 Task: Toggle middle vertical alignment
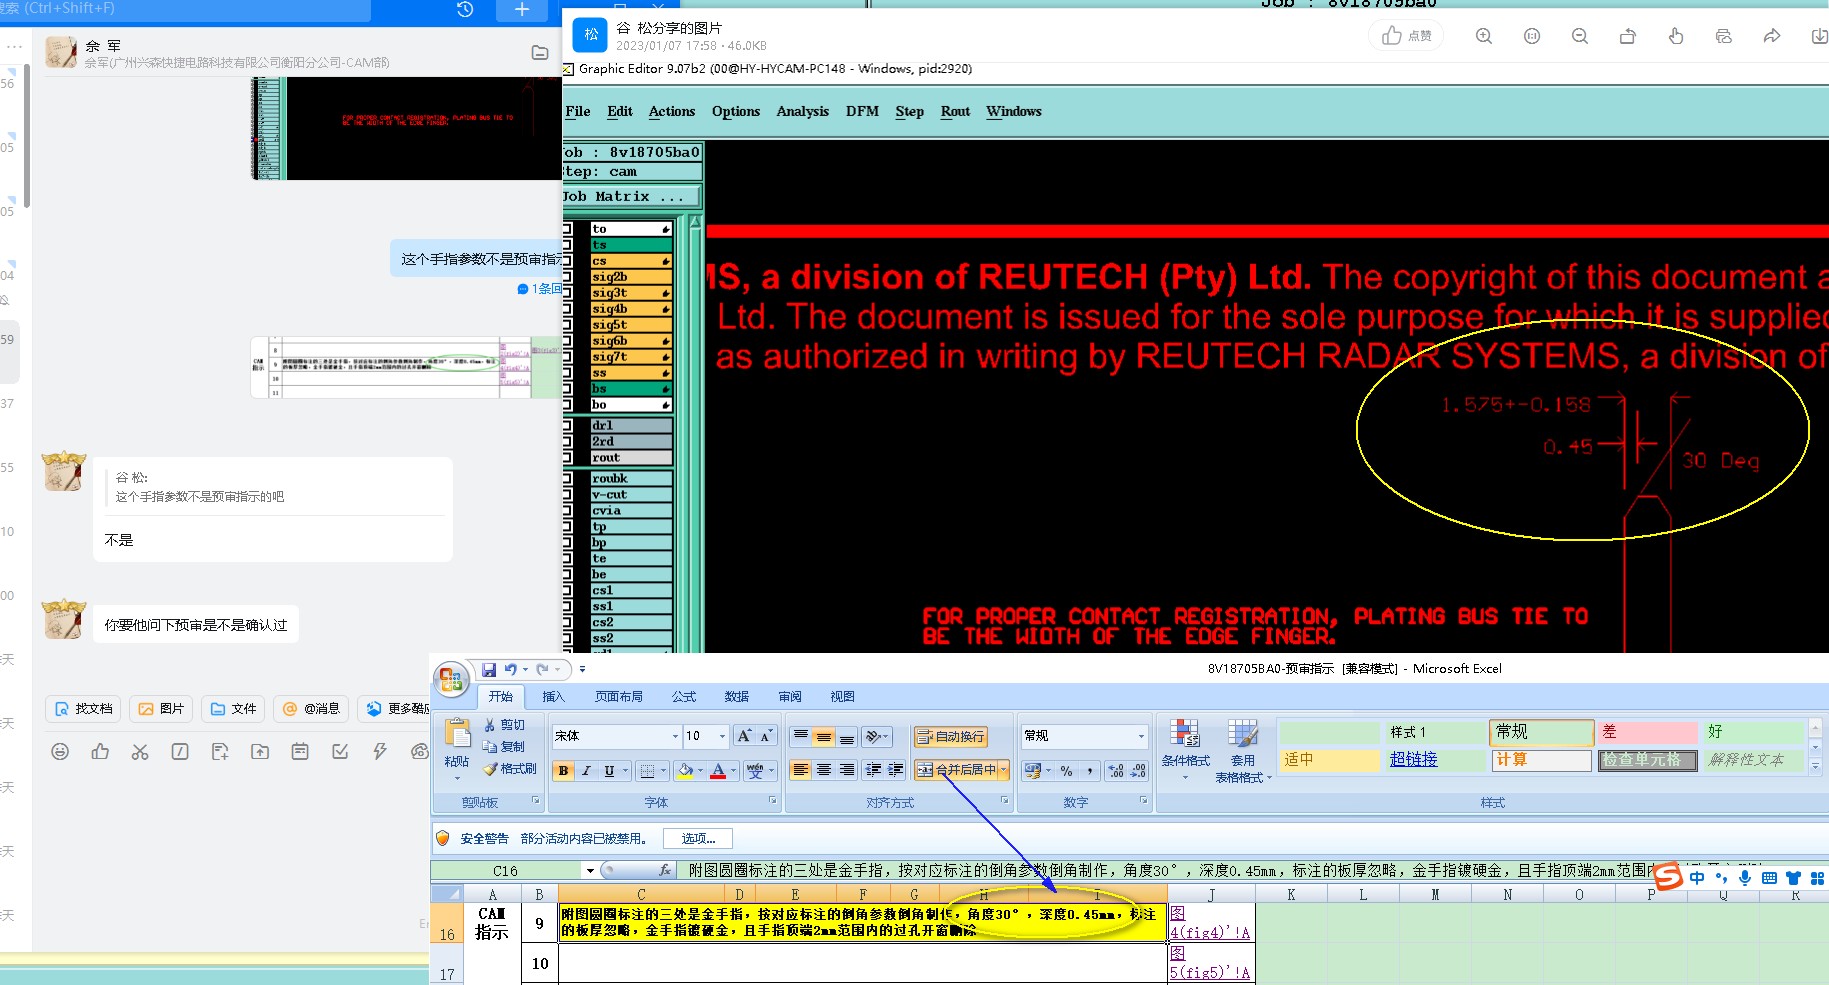coord(823,737)
